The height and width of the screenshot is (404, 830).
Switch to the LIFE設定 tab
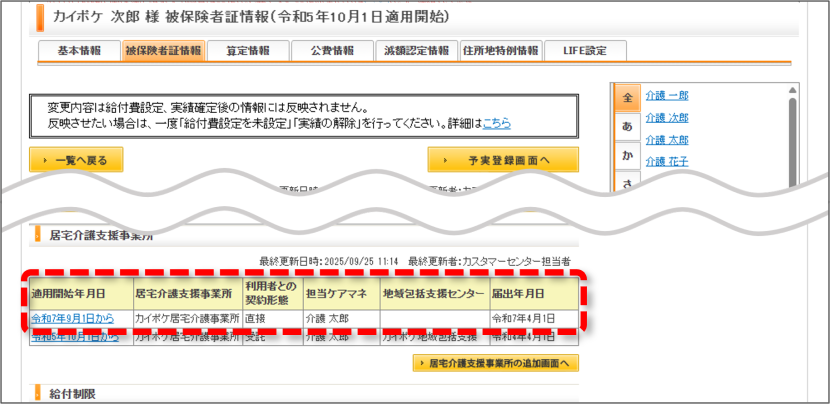tap(585, 51)
